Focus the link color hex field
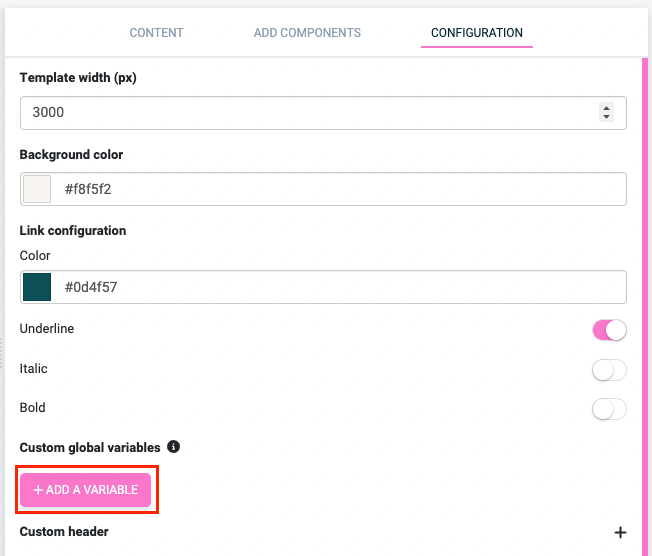652x556 pixels. (x=330, y=287)
